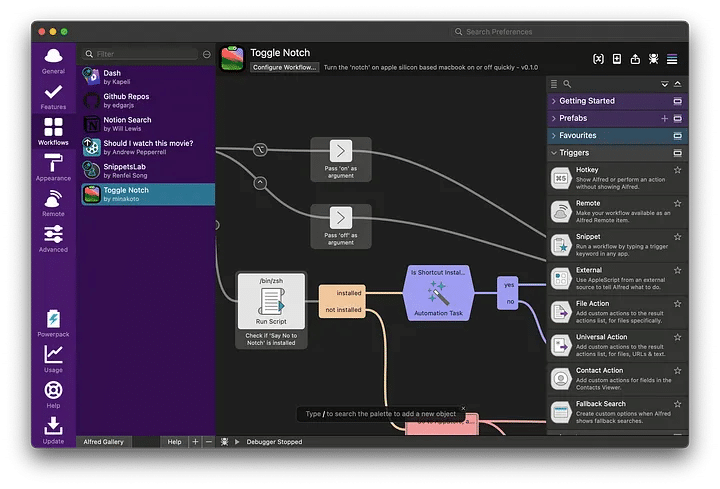Select the Github Repos workflow
The width and height of the screenshot is (720, 489).
[148, 101]
